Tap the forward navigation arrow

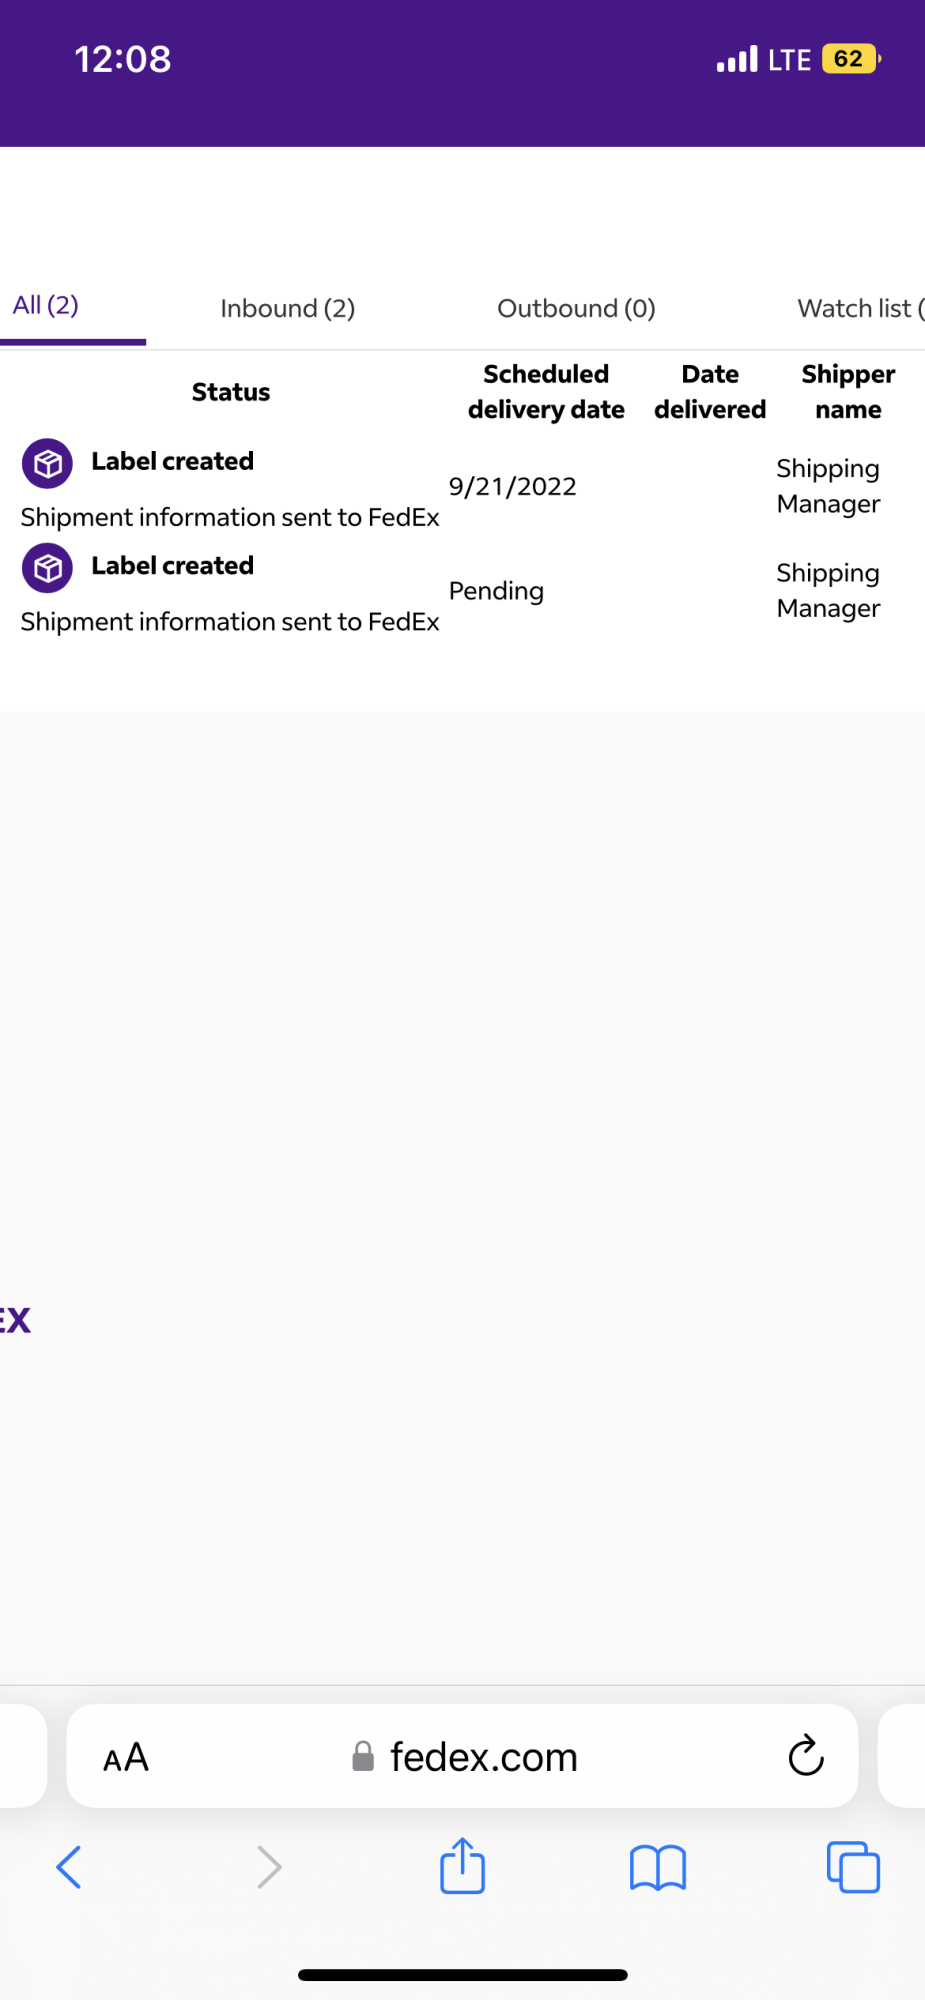pos(269,1867)
